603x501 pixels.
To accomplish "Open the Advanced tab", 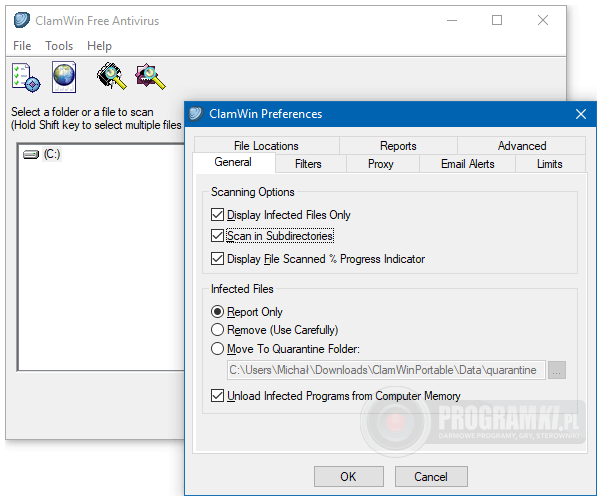I will pyautogui.click(x=522, y=146).
